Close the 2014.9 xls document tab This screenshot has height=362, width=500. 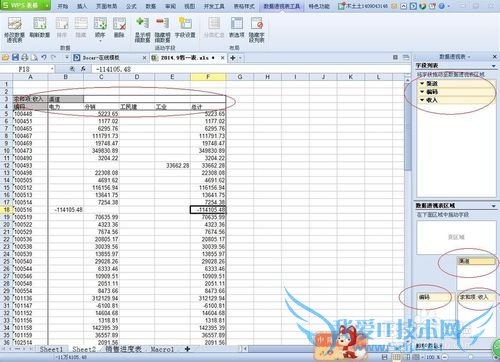tap(223, 58)
